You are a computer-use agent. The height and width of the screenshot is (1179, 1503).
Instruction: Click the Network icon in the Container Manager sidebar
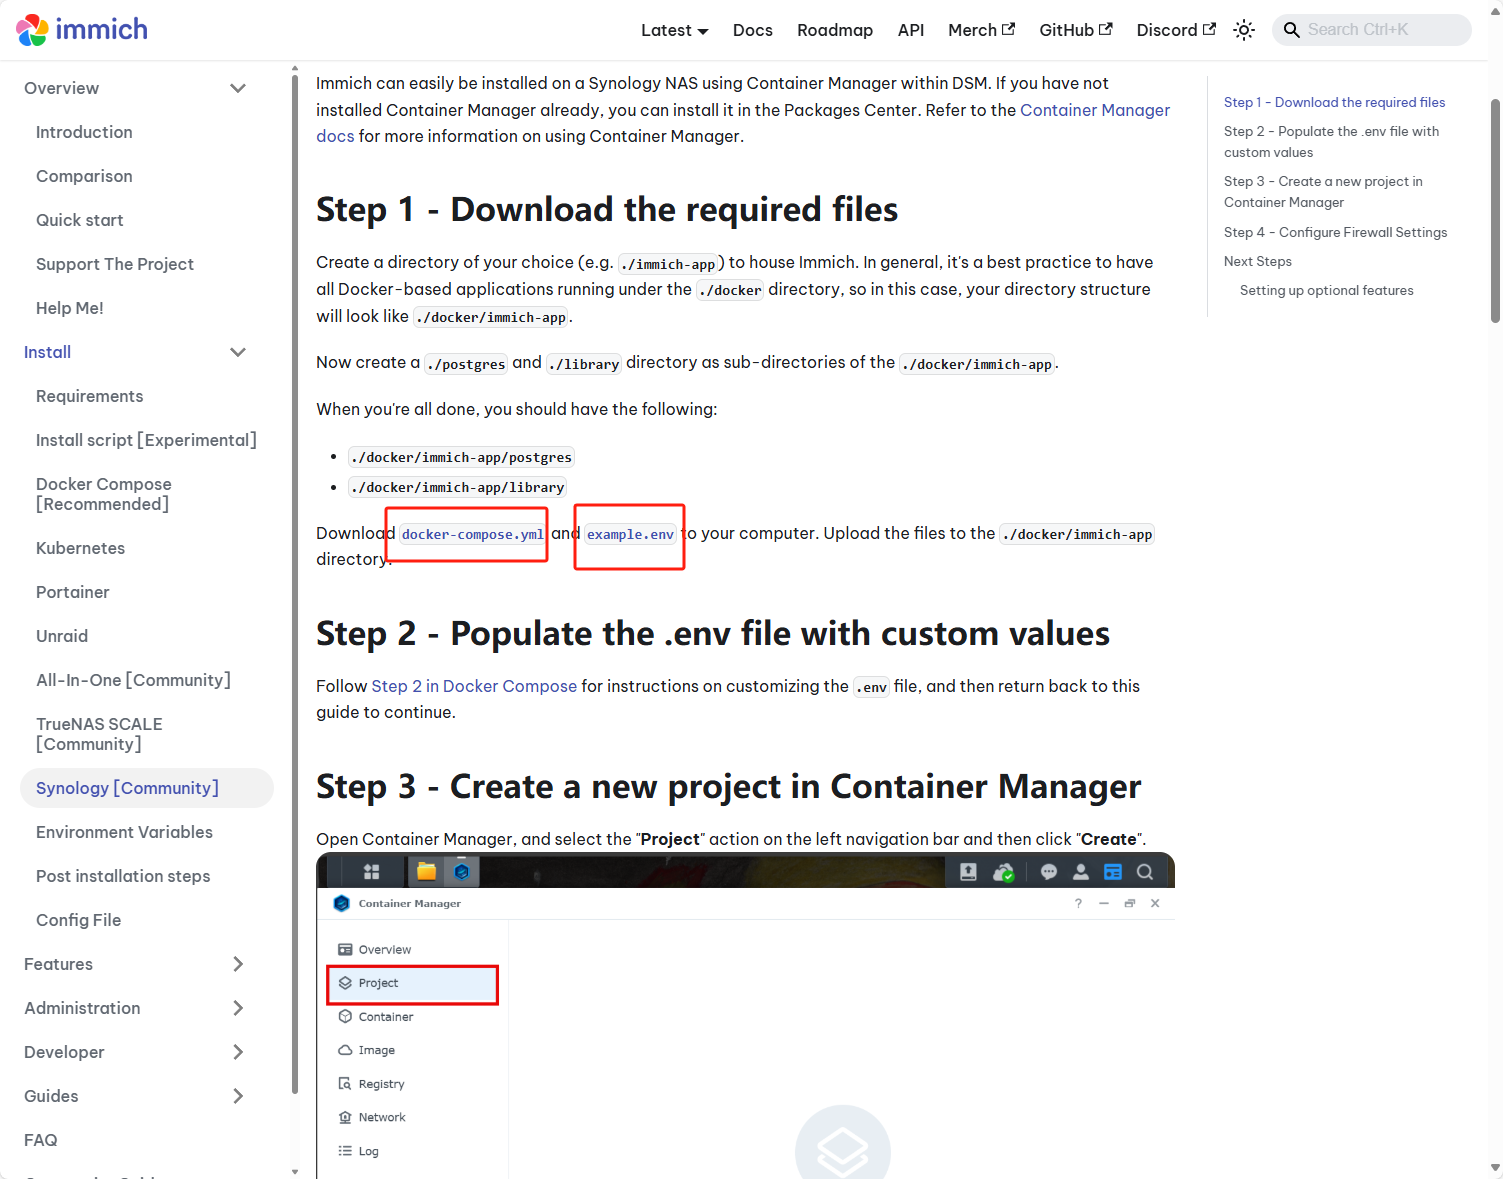coord(343,1117)
